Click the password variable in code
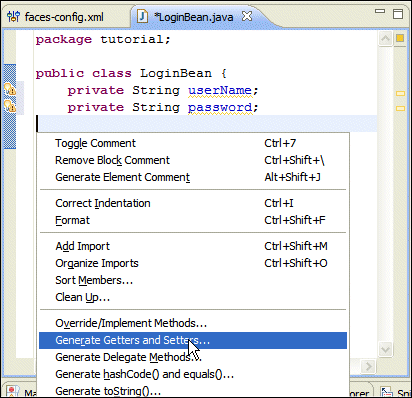This screenshot has width=412, height=398. pos(220,107)
